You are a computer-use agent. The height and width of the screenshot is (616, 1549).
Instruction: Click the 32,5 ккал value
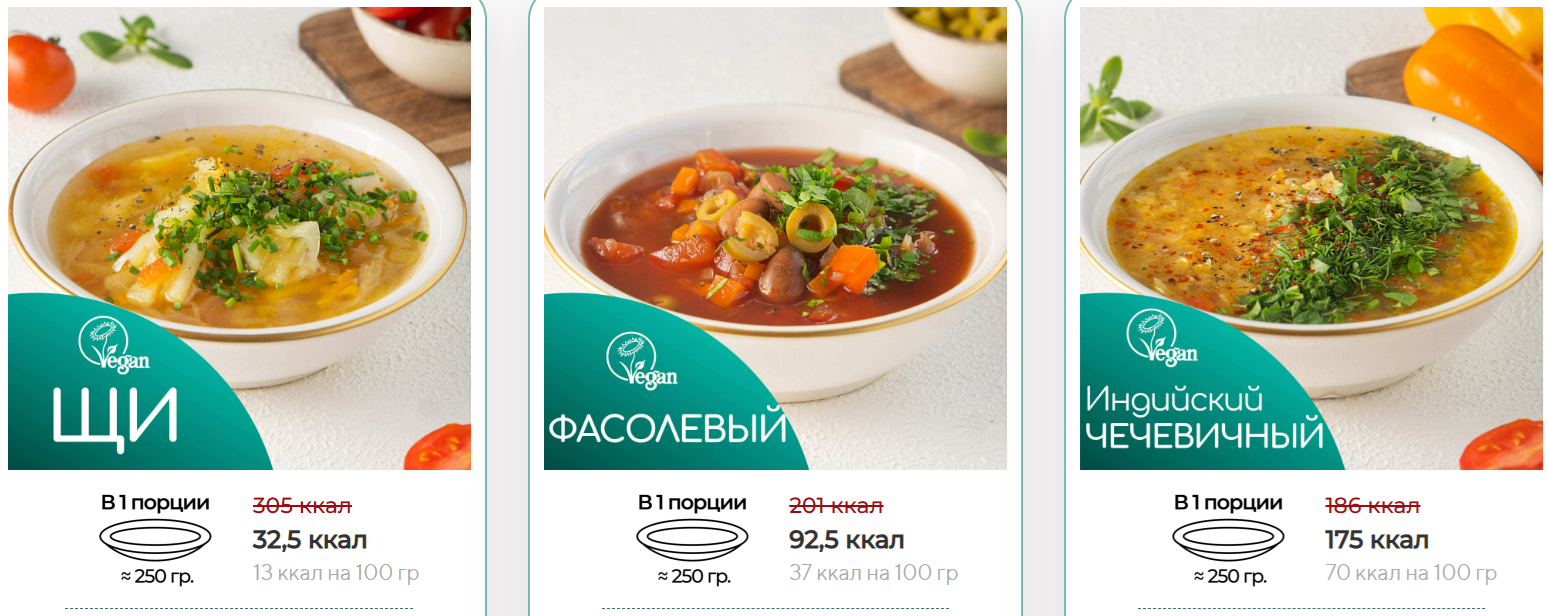click(x=310, y=541)
